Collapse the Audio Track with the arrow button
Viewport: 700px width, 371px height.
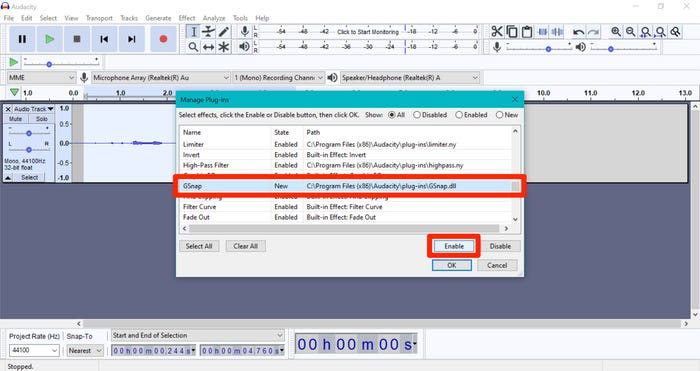click(8, 178)
